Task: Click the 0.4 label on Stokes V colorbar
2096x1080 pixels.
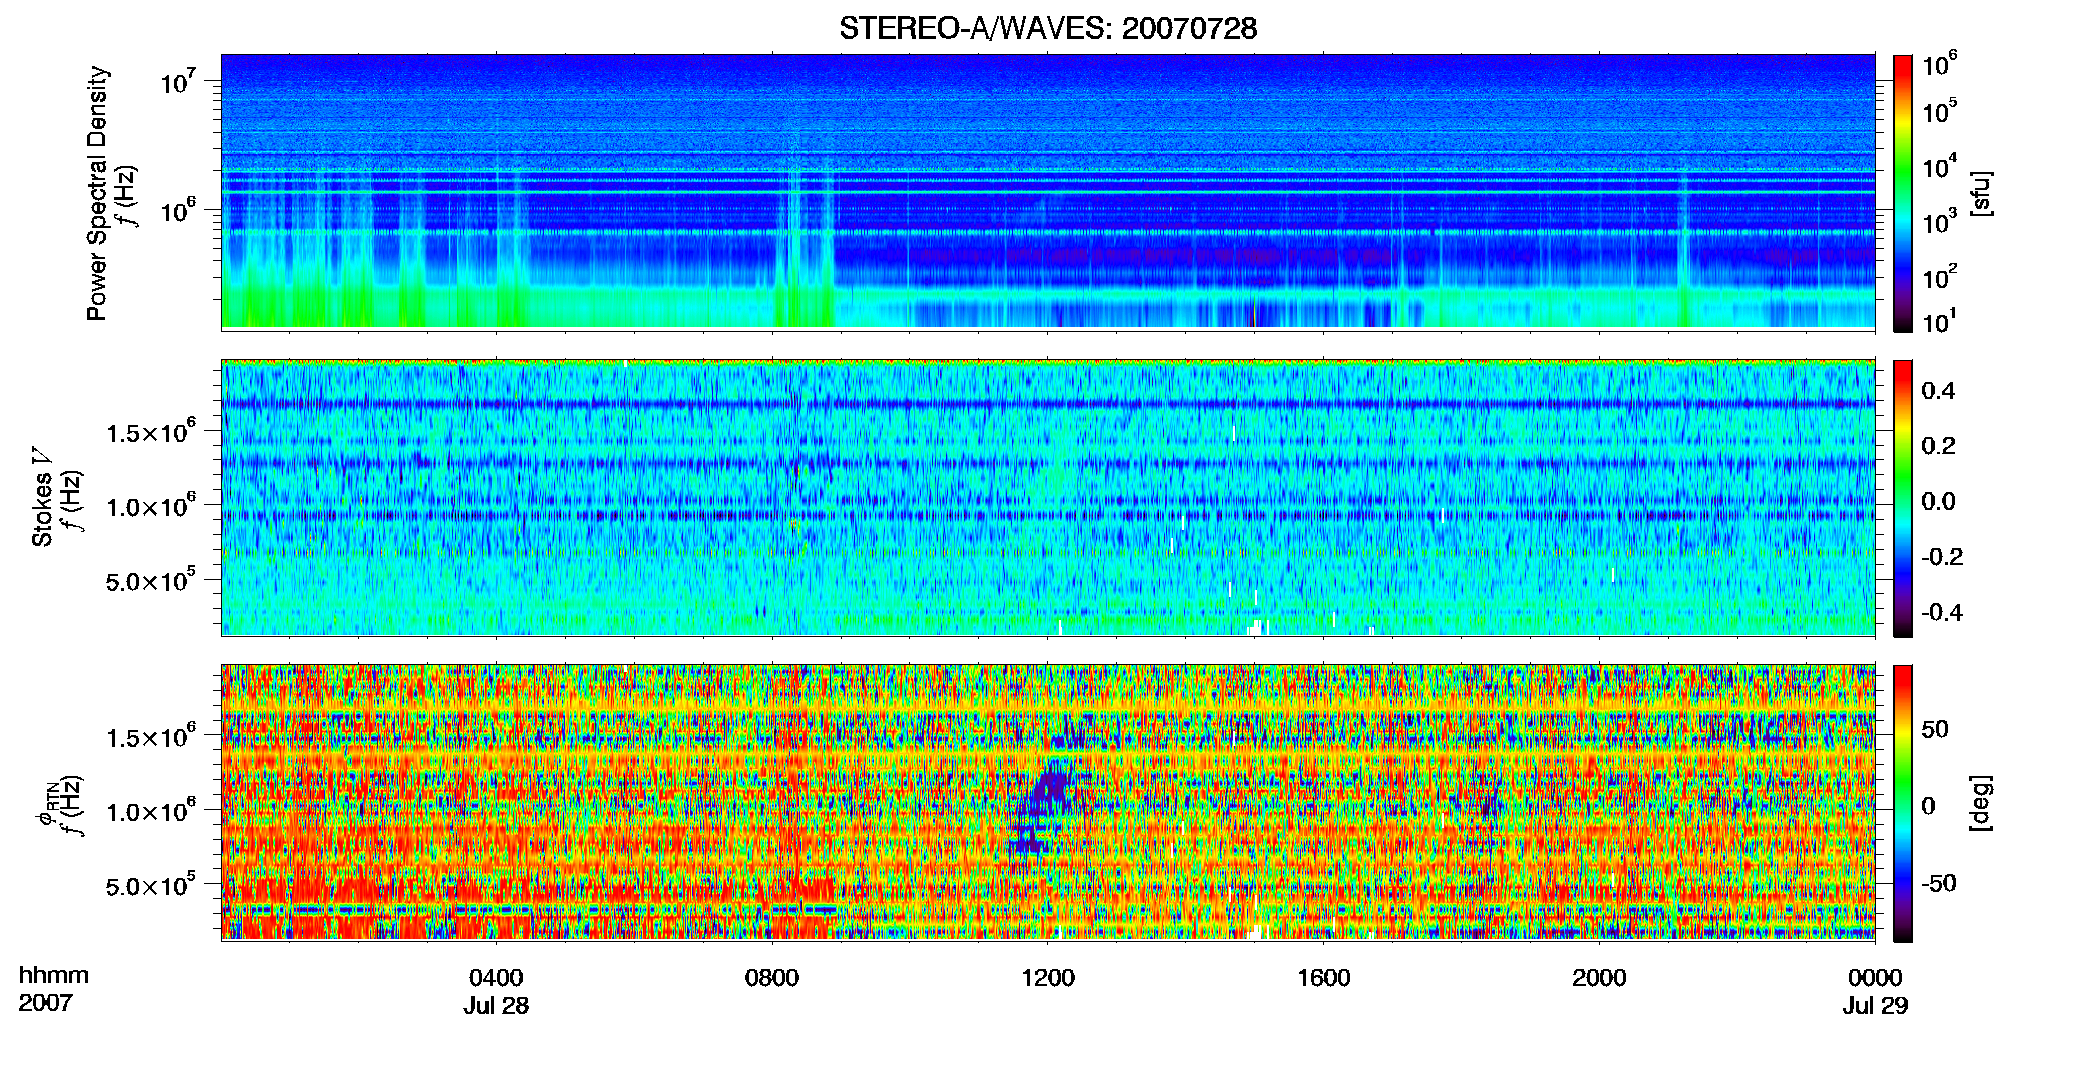Action: [x=1938, y=391]
